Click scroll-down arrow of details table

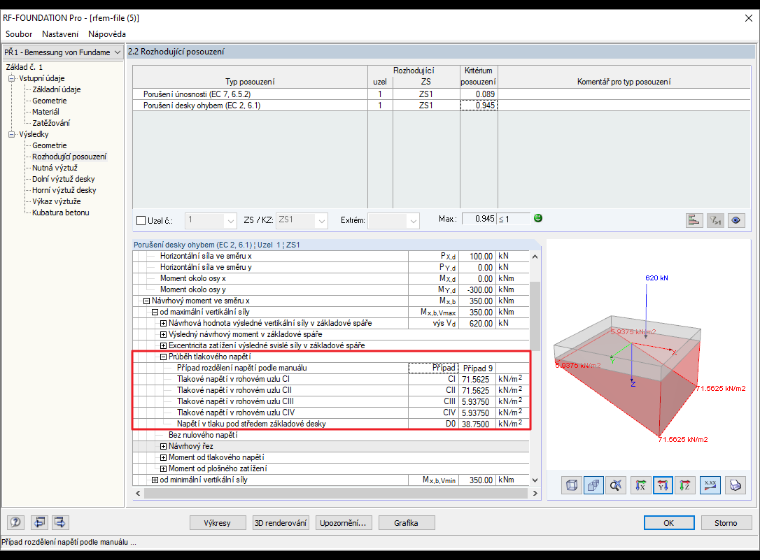pos(535,480)
